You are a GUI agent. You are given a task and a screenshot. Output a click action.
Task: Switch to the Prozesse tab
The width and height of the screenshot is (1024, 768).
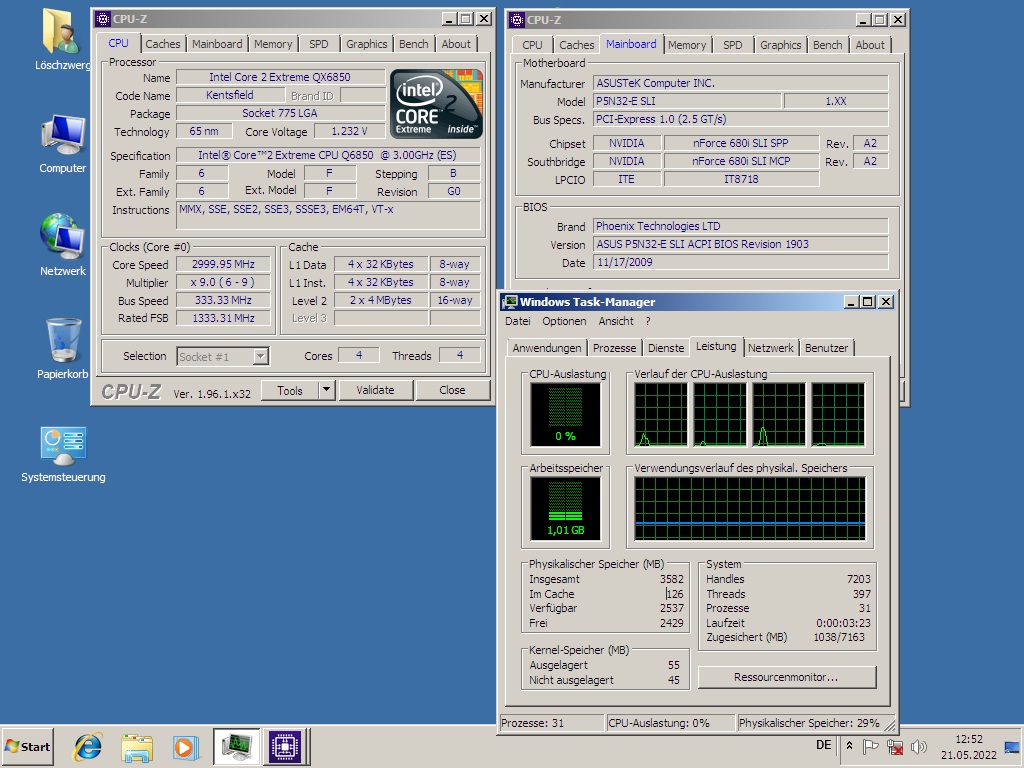pos(614,348)
